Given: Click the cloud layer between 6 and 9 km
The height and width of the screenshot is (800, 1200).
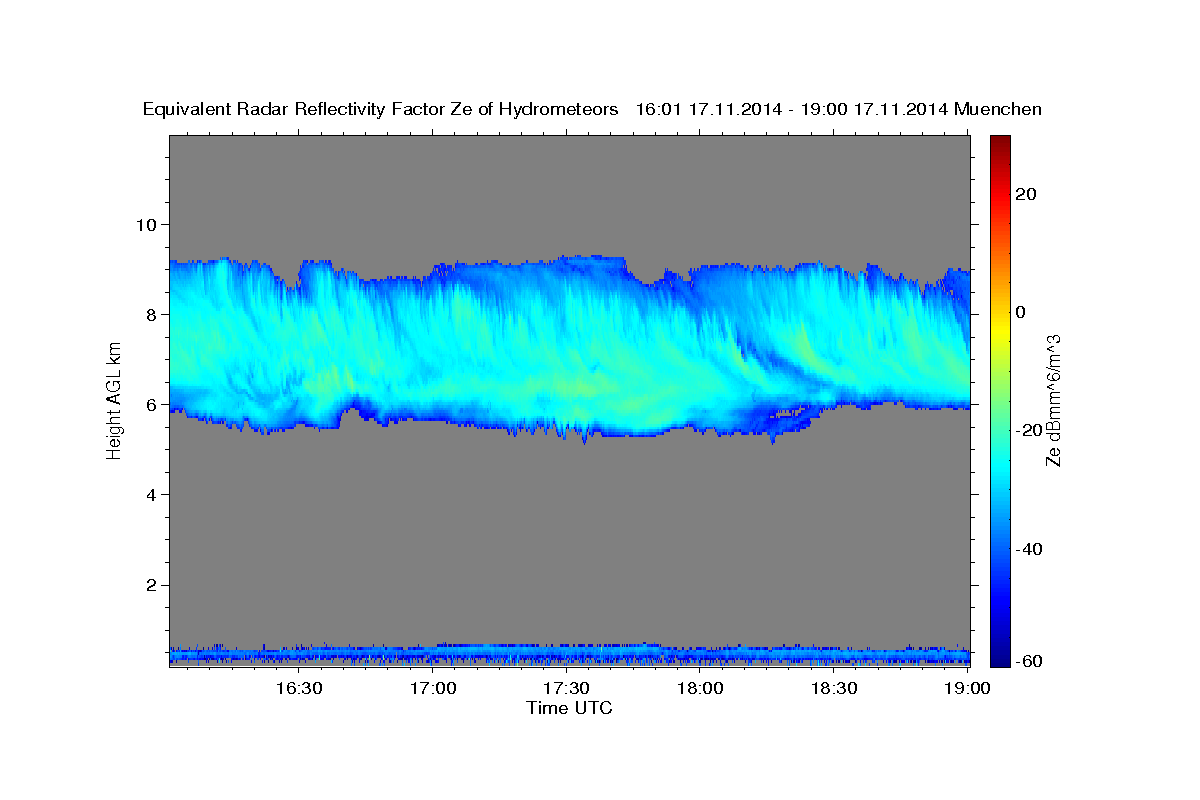Looking at the screenshot, I should [569, 350].
